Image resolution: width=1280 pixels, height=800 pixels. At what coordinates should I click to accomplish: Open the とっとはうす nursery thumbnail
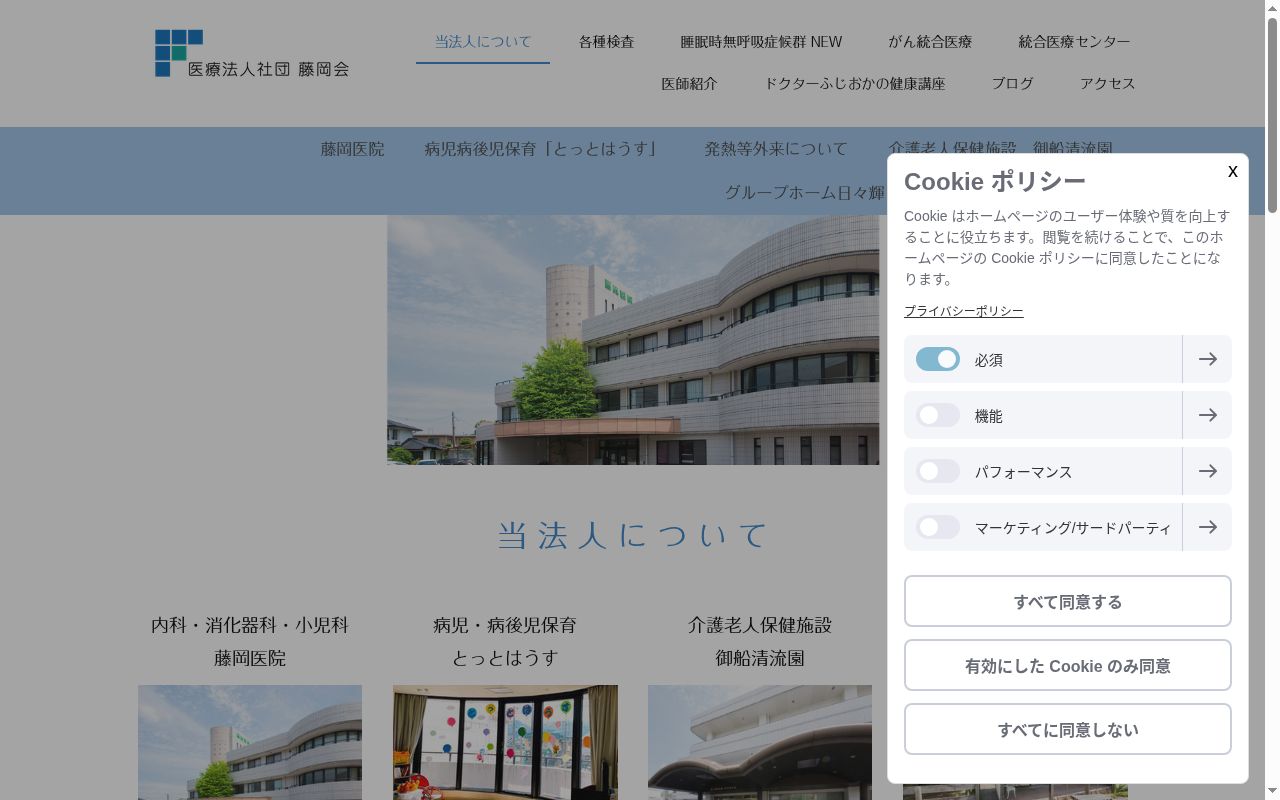[x=505, y=742]
